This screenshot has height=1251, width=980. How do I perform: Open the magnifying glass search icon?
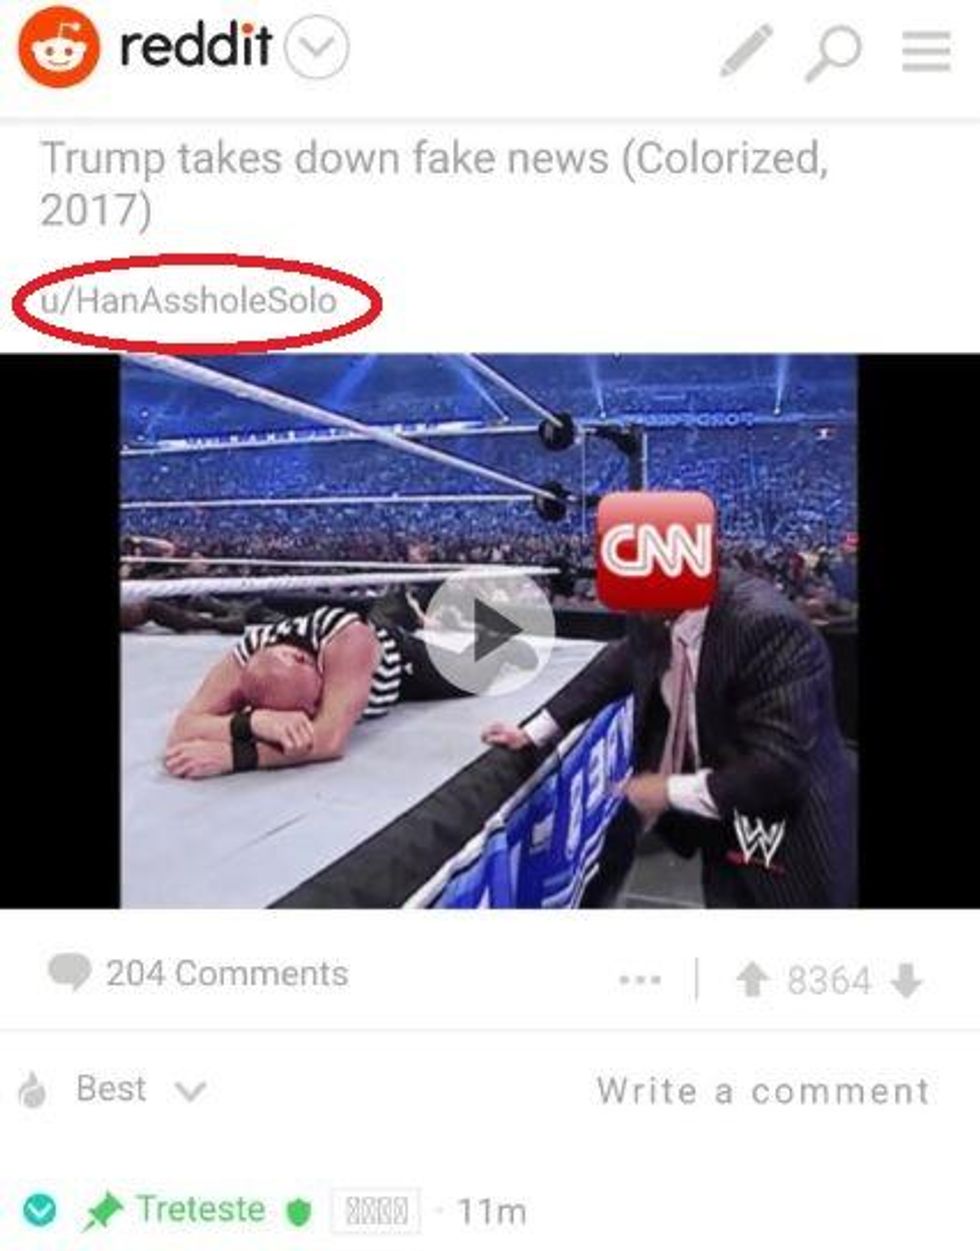click(x=833, y=52)
